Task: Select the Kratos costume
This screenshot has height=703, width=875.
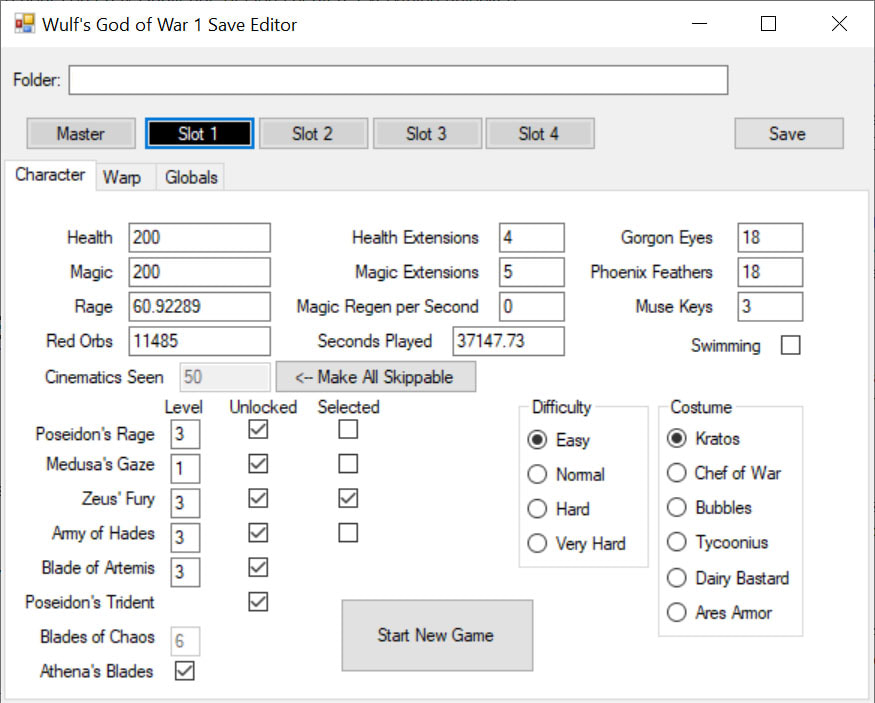Action: tap(704, 439)
